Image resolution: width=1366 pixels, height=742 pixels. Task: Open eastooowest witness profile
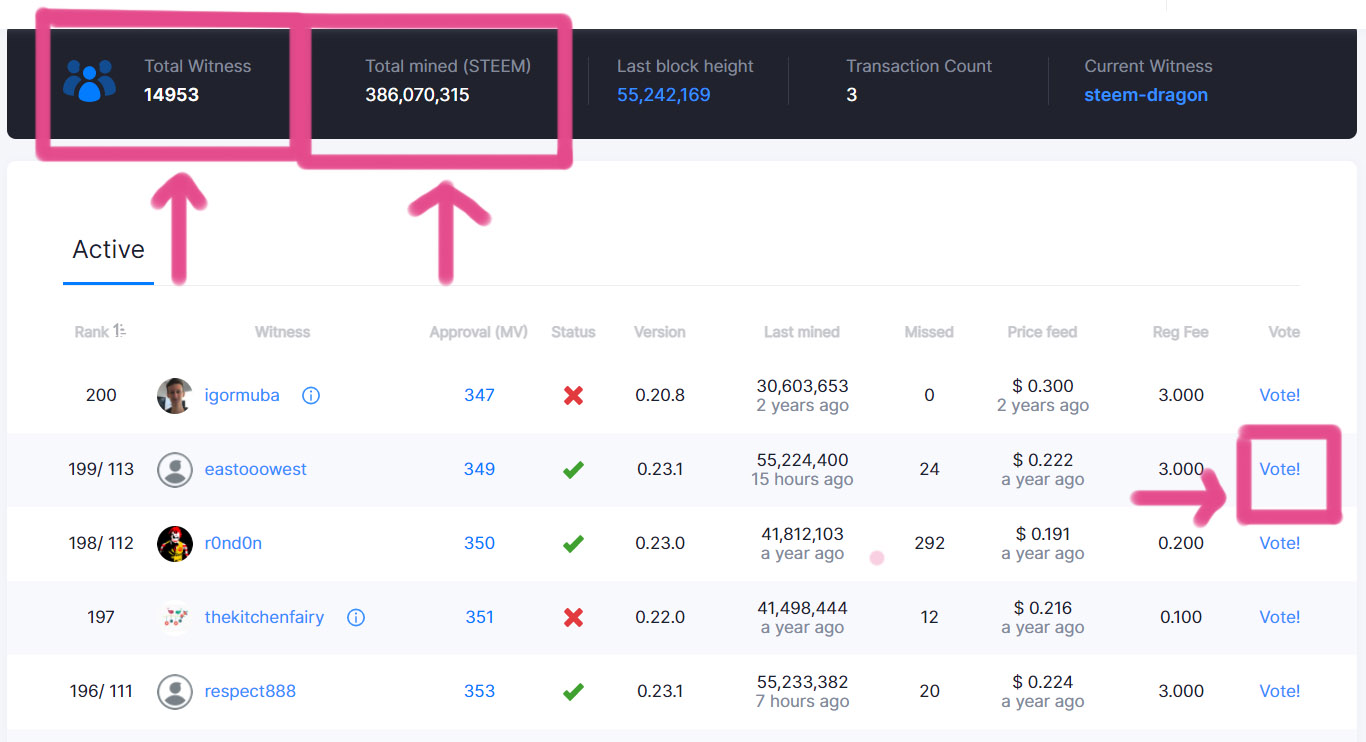[x=256, y=470]
